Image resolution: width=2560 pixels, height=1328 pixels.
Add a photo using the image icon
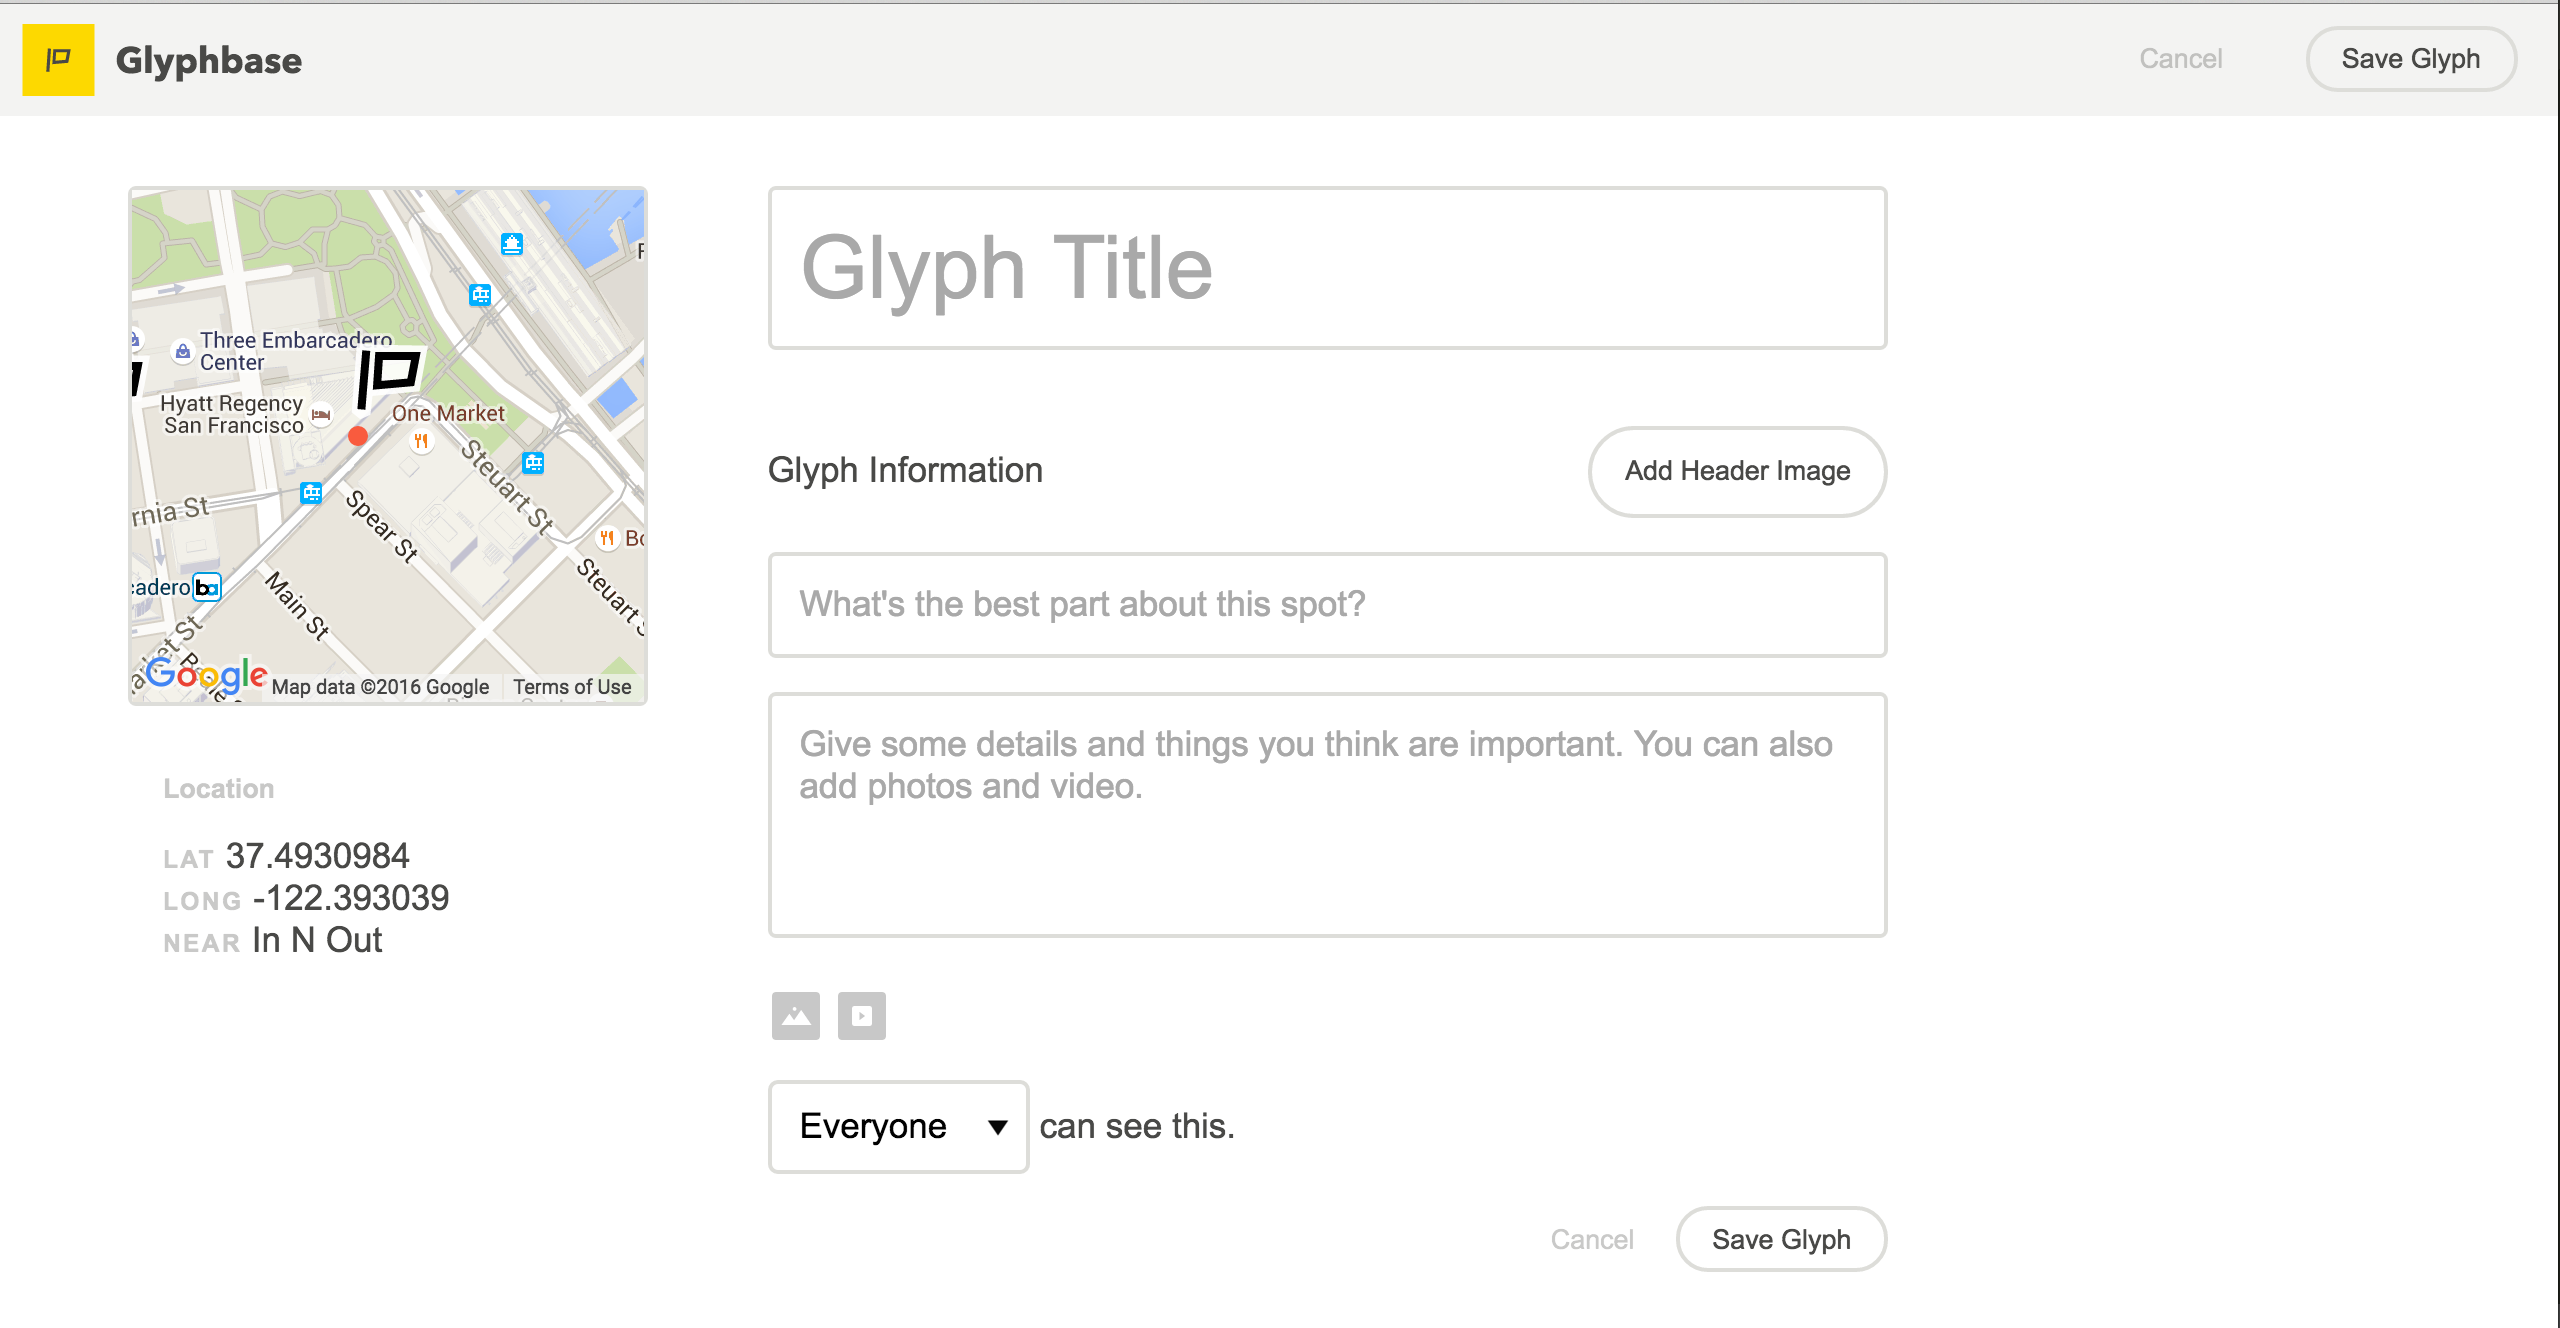coord(795,1016)
